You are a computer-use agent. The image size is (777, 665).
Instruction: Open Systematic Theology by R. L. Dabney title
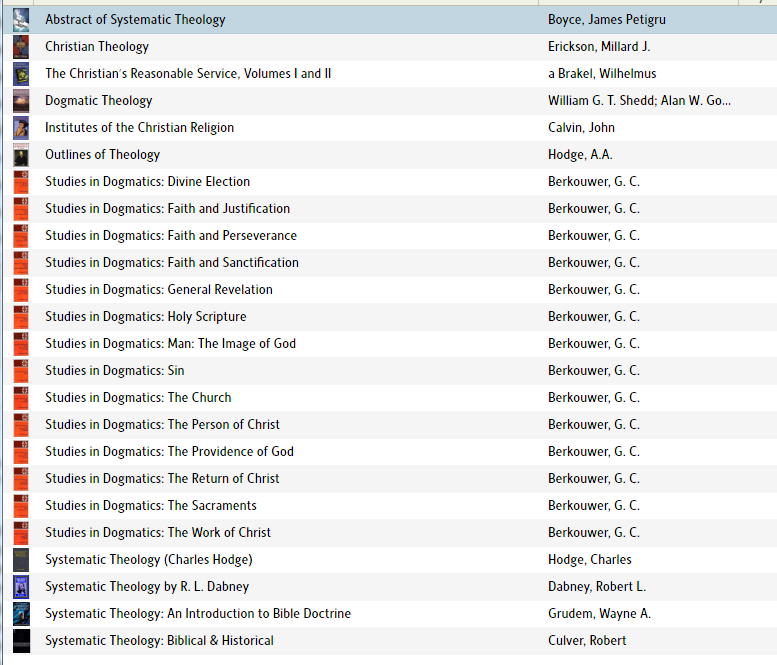coord(147,587)
